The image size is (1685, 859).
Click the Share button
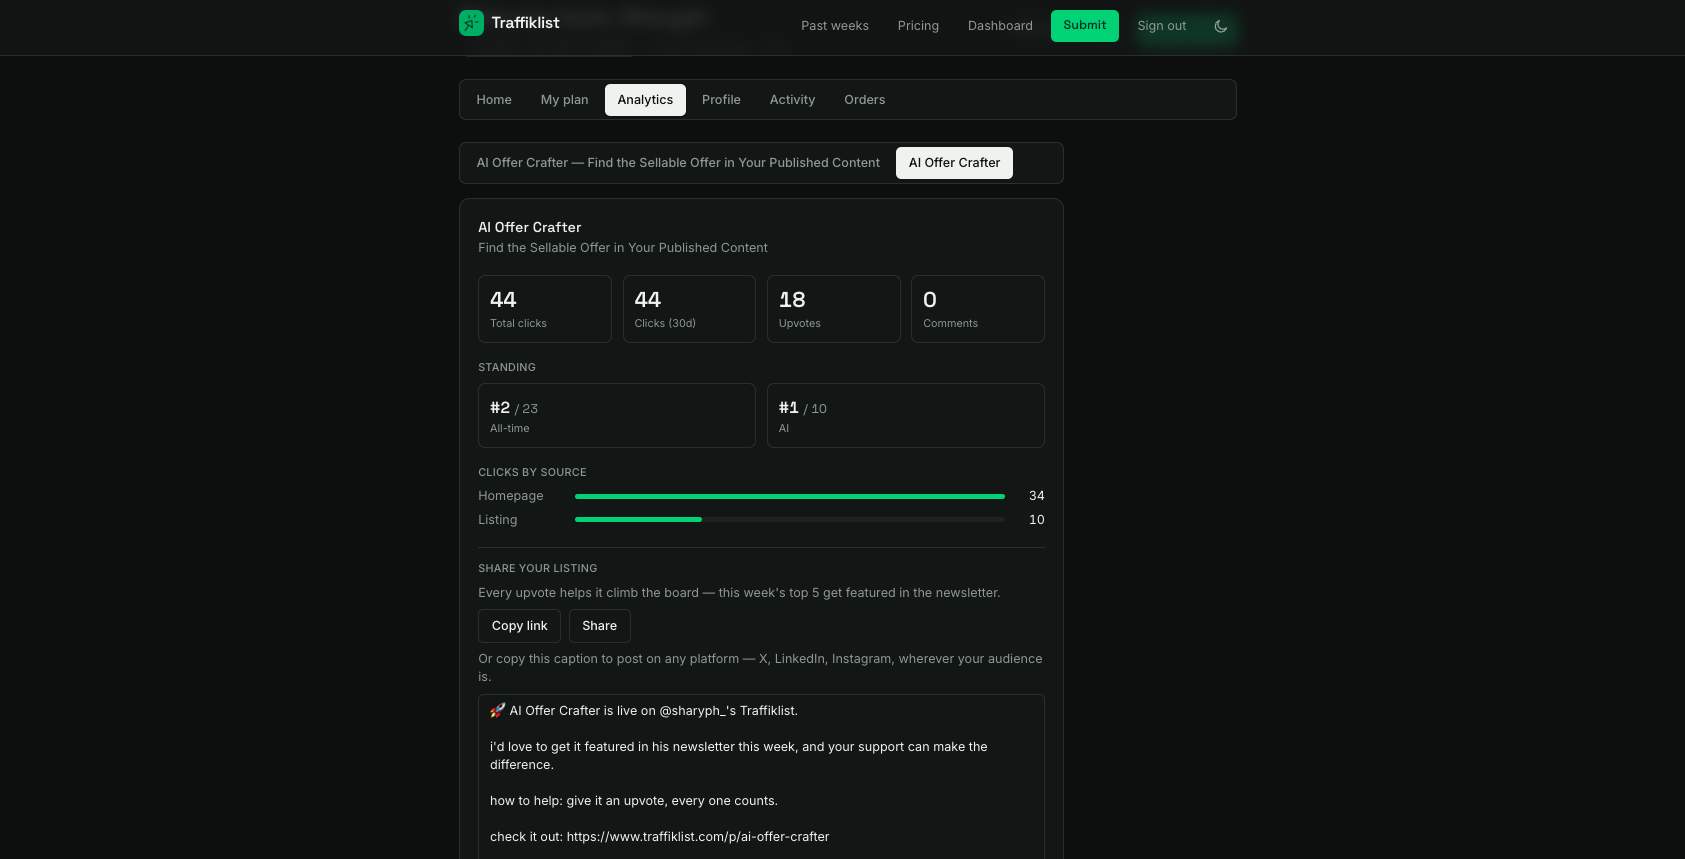point(600,626)
